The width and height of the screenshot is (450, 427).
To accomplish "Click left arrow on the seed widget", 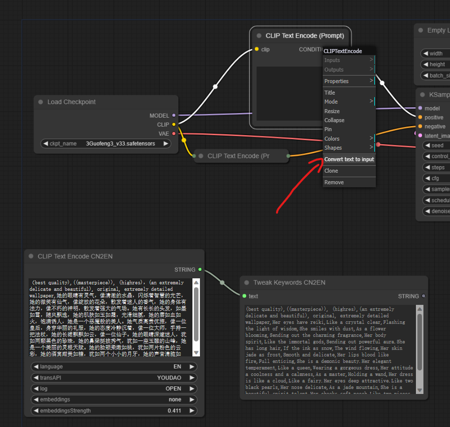I will pyautogui.click(x=428, y=145).
